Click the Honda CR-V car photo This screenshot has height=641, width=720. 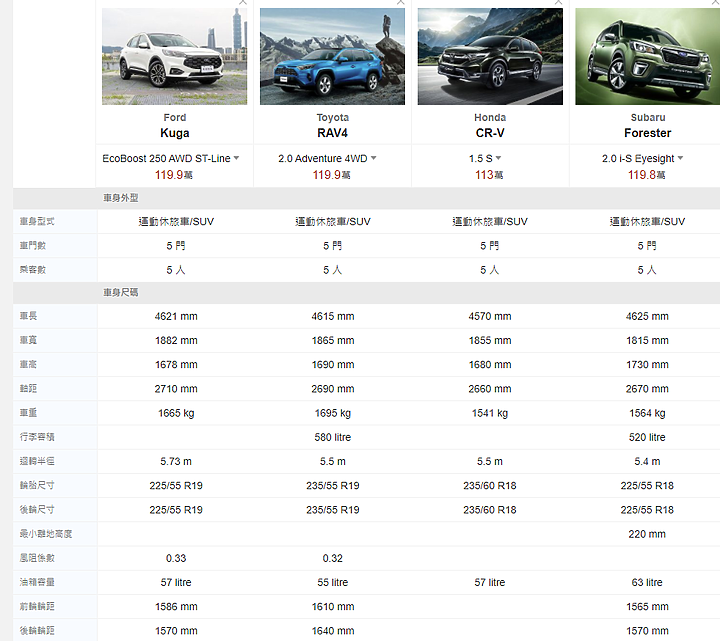(x=490, y=56)
